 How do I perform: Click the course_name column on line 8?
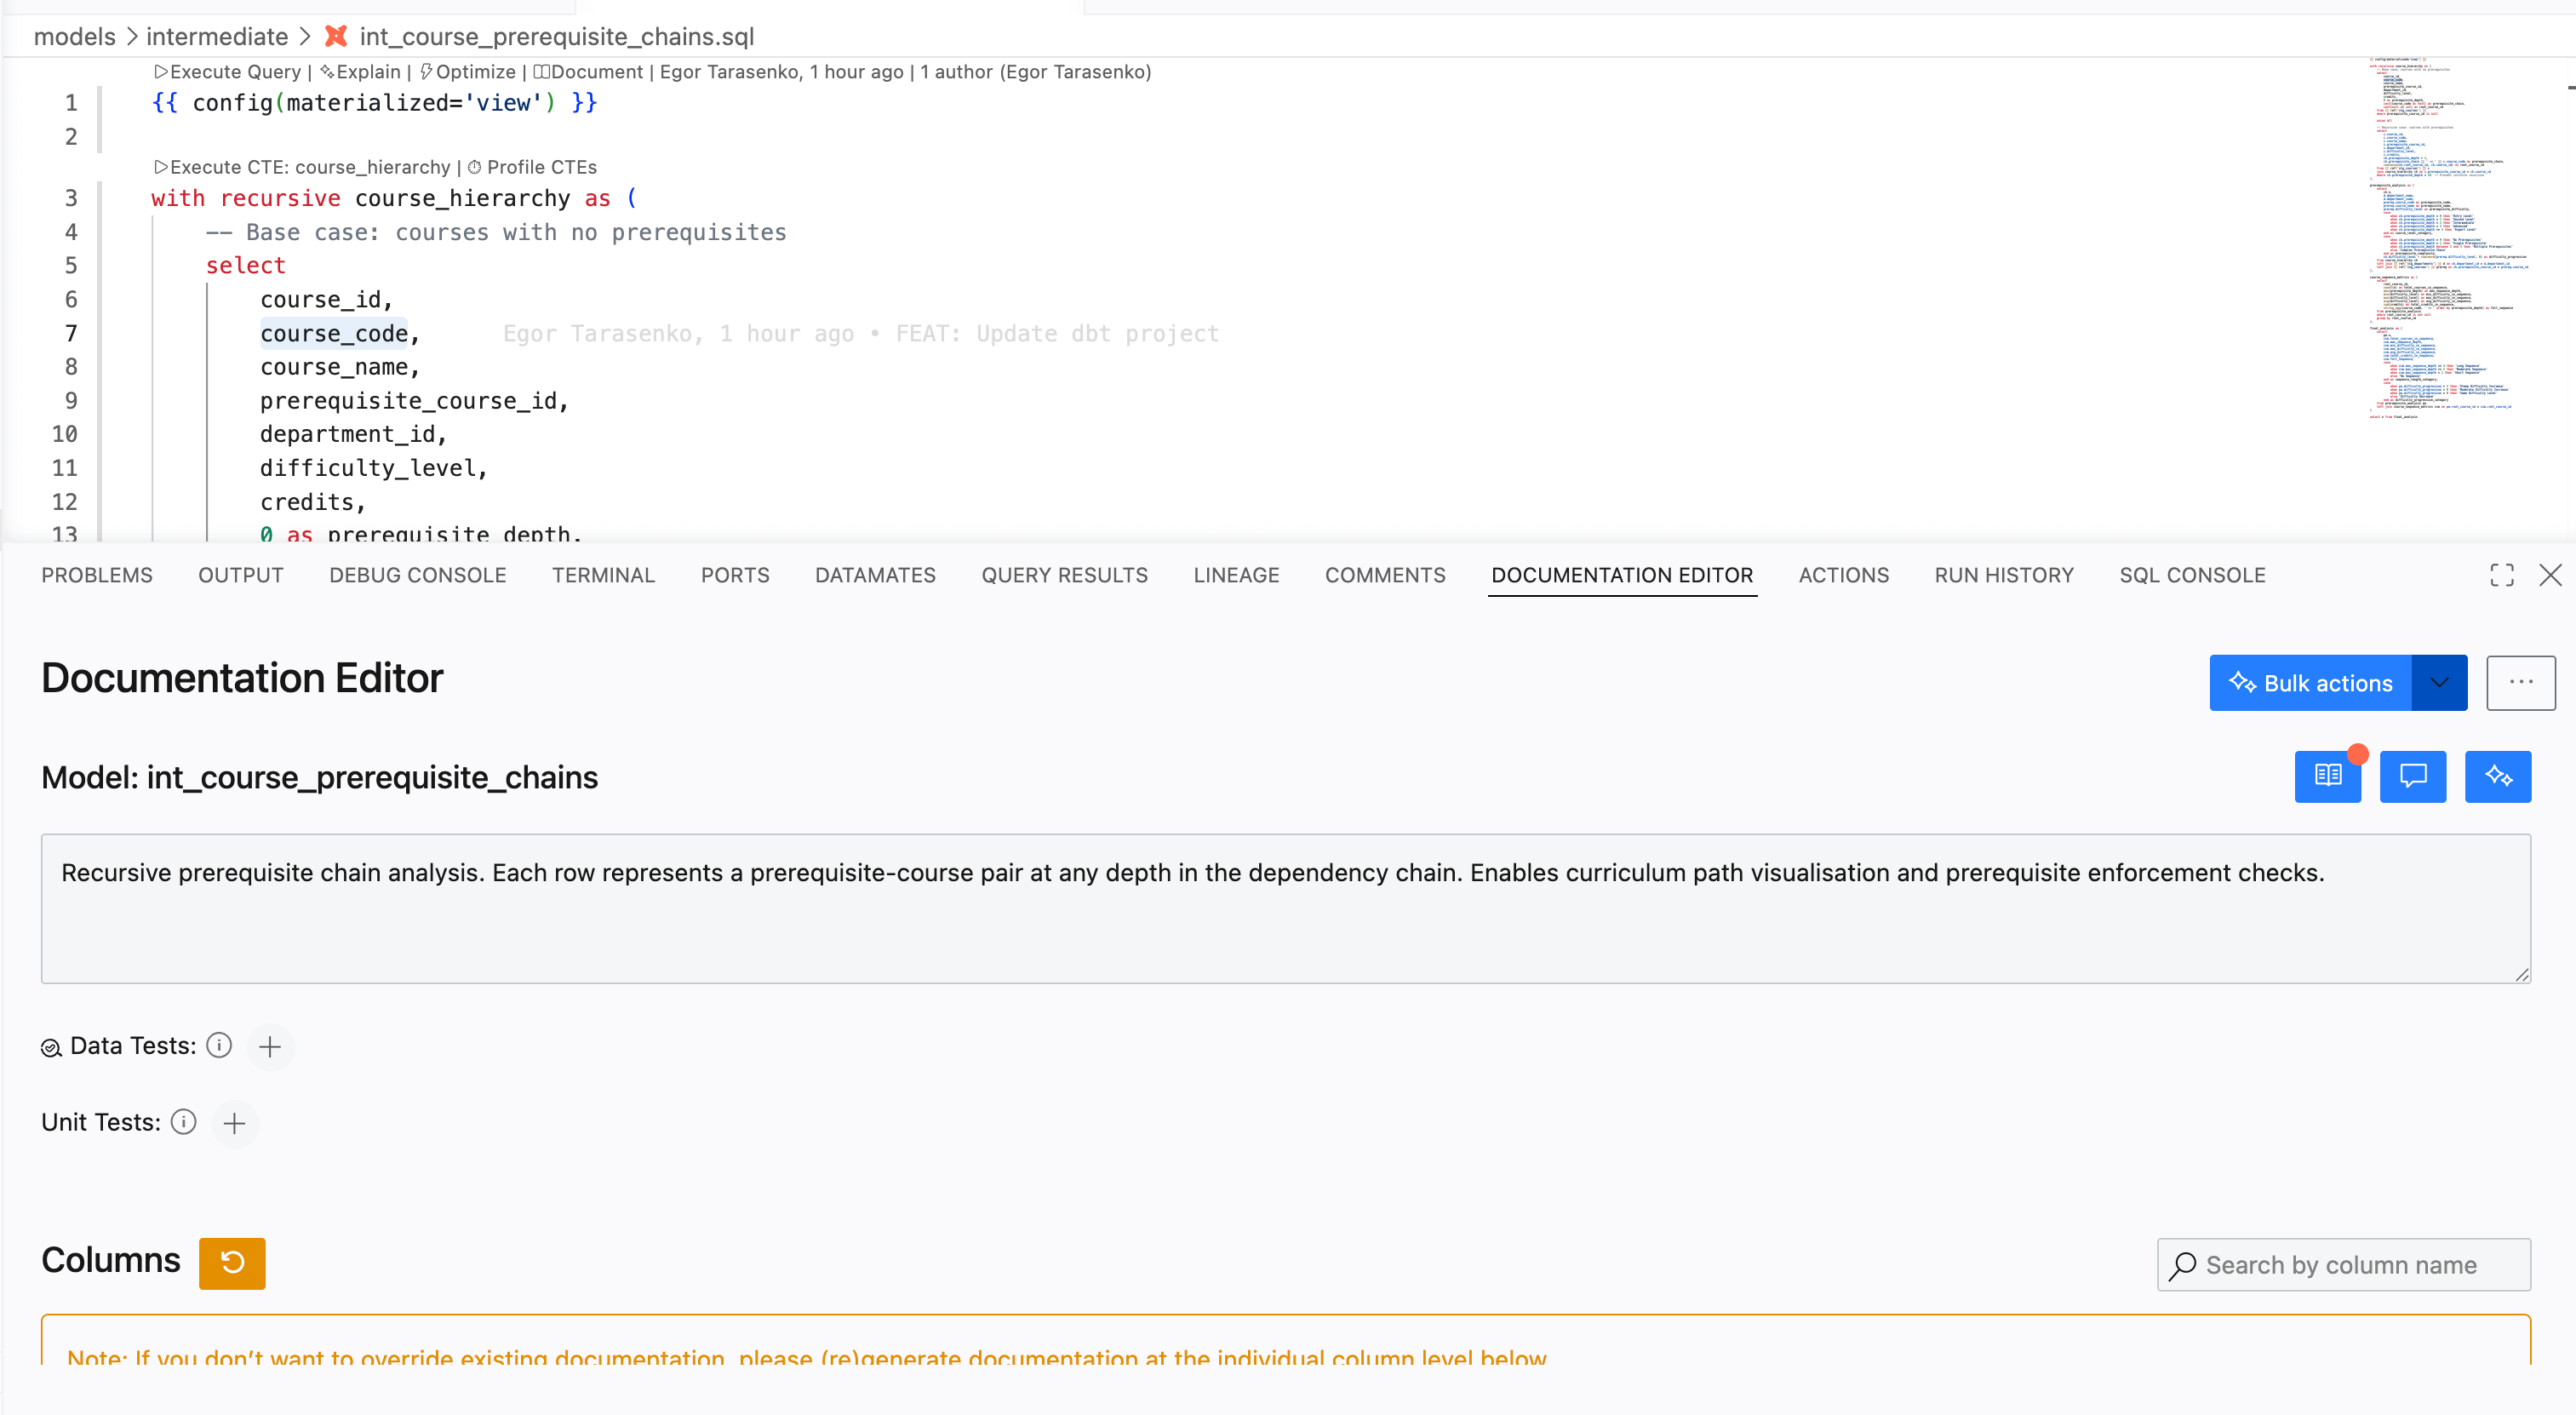[334, 367]
